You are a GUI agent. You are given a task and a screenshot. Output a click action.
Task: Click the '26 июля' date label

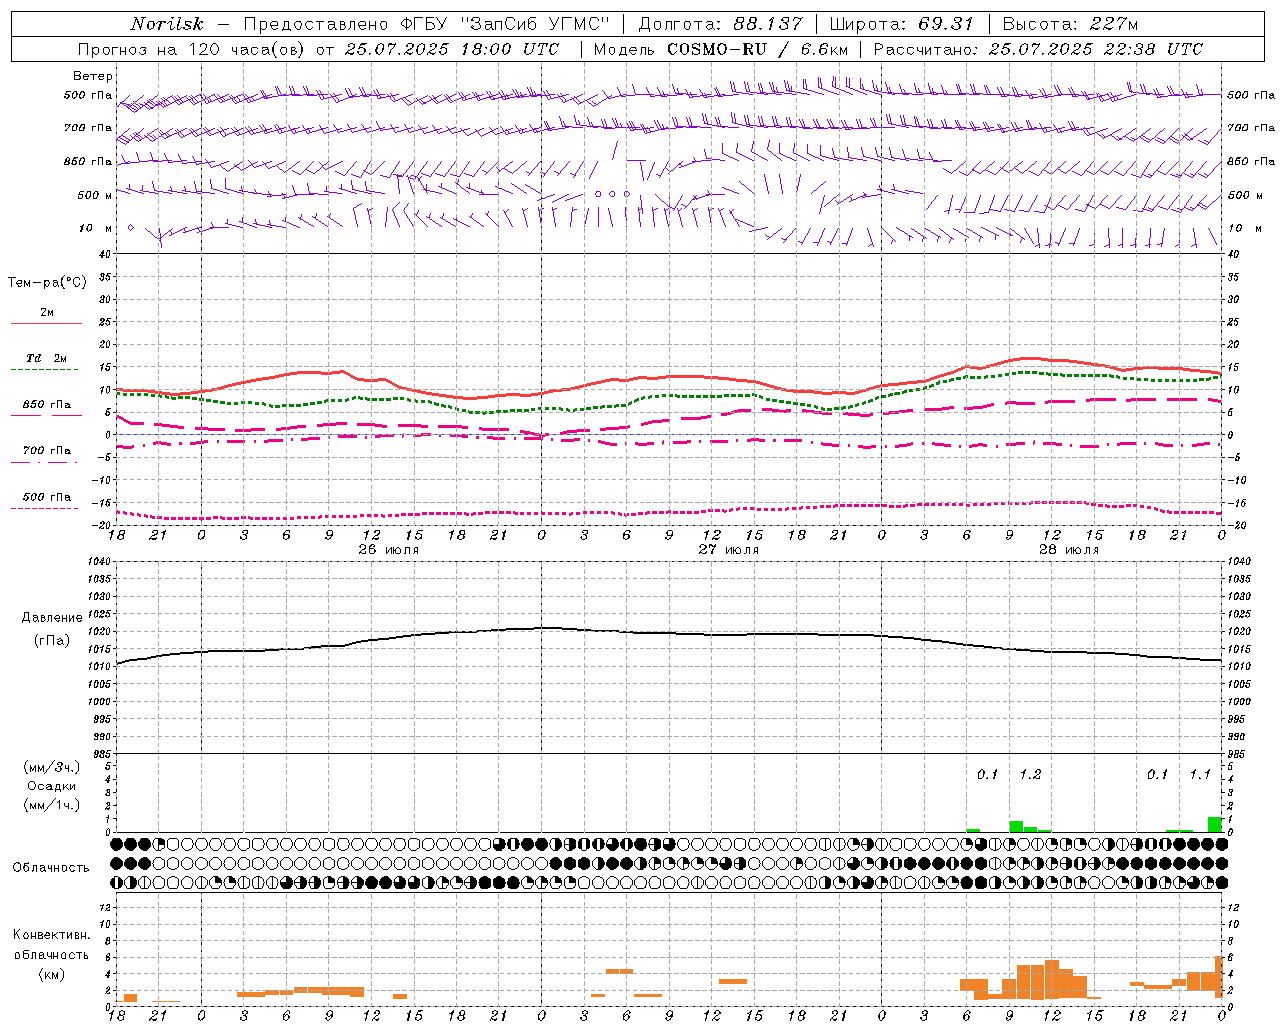389,550
